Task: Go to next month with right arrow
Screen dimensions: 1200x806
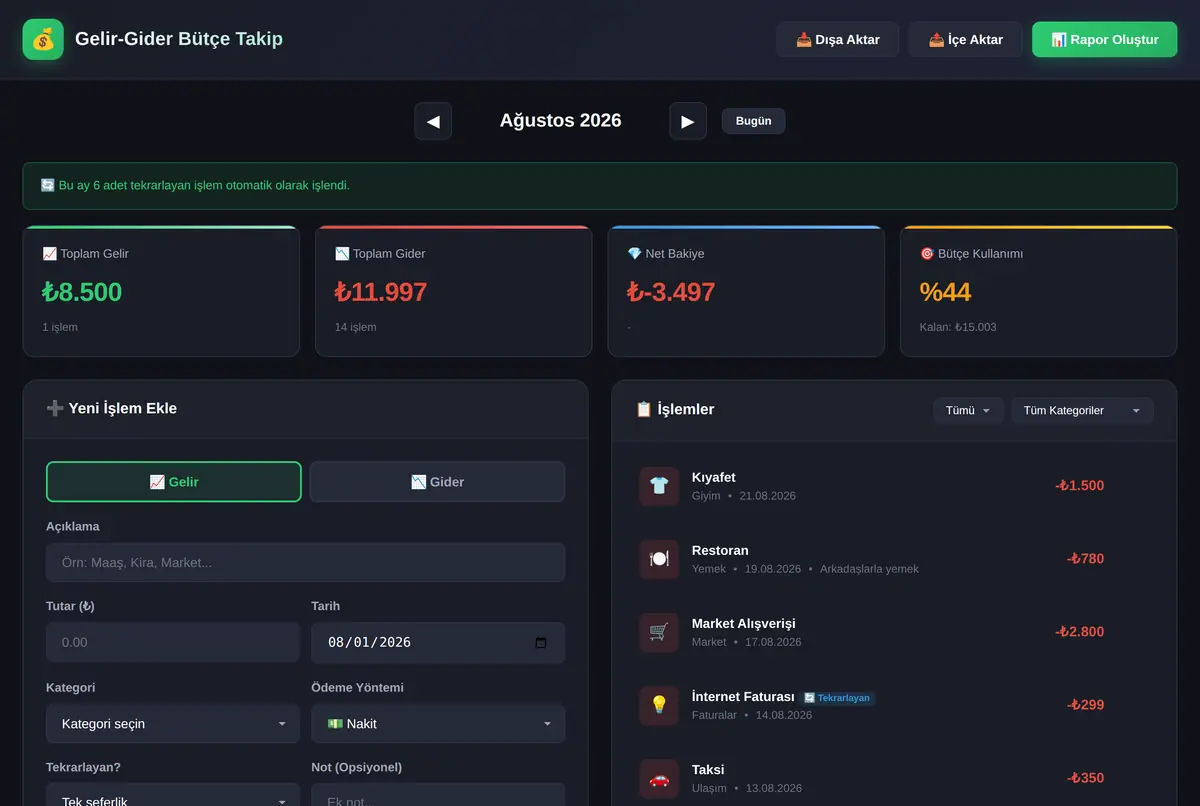Action: point(688,121)
